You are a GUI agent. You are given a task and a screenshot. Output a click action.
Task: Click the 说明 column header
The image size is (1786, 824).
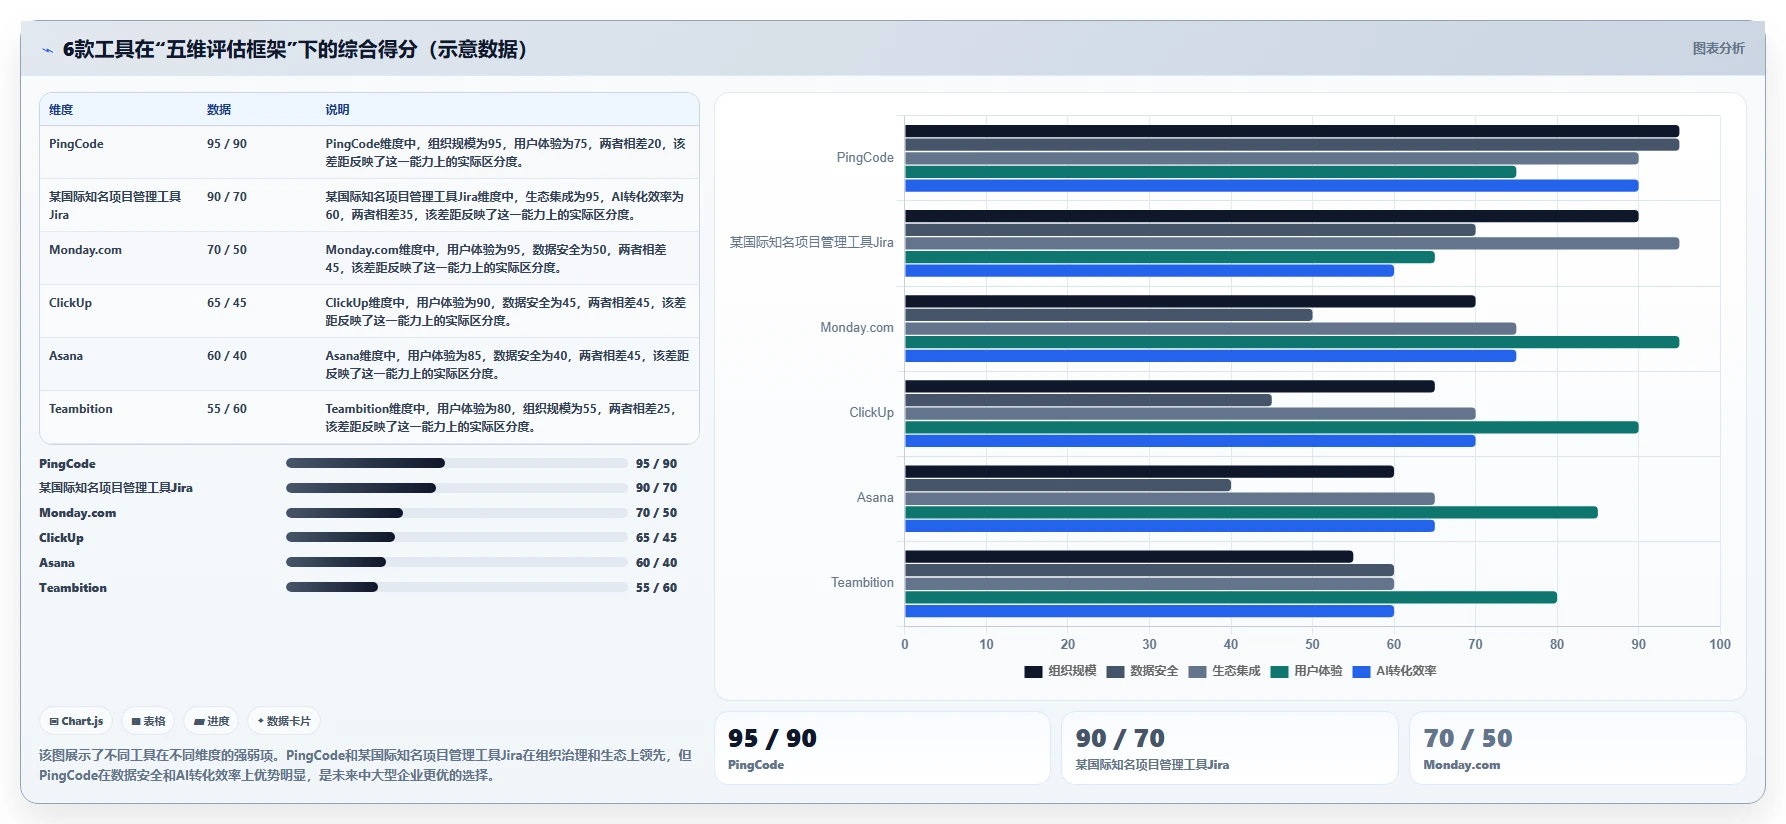tap(337, 110)
